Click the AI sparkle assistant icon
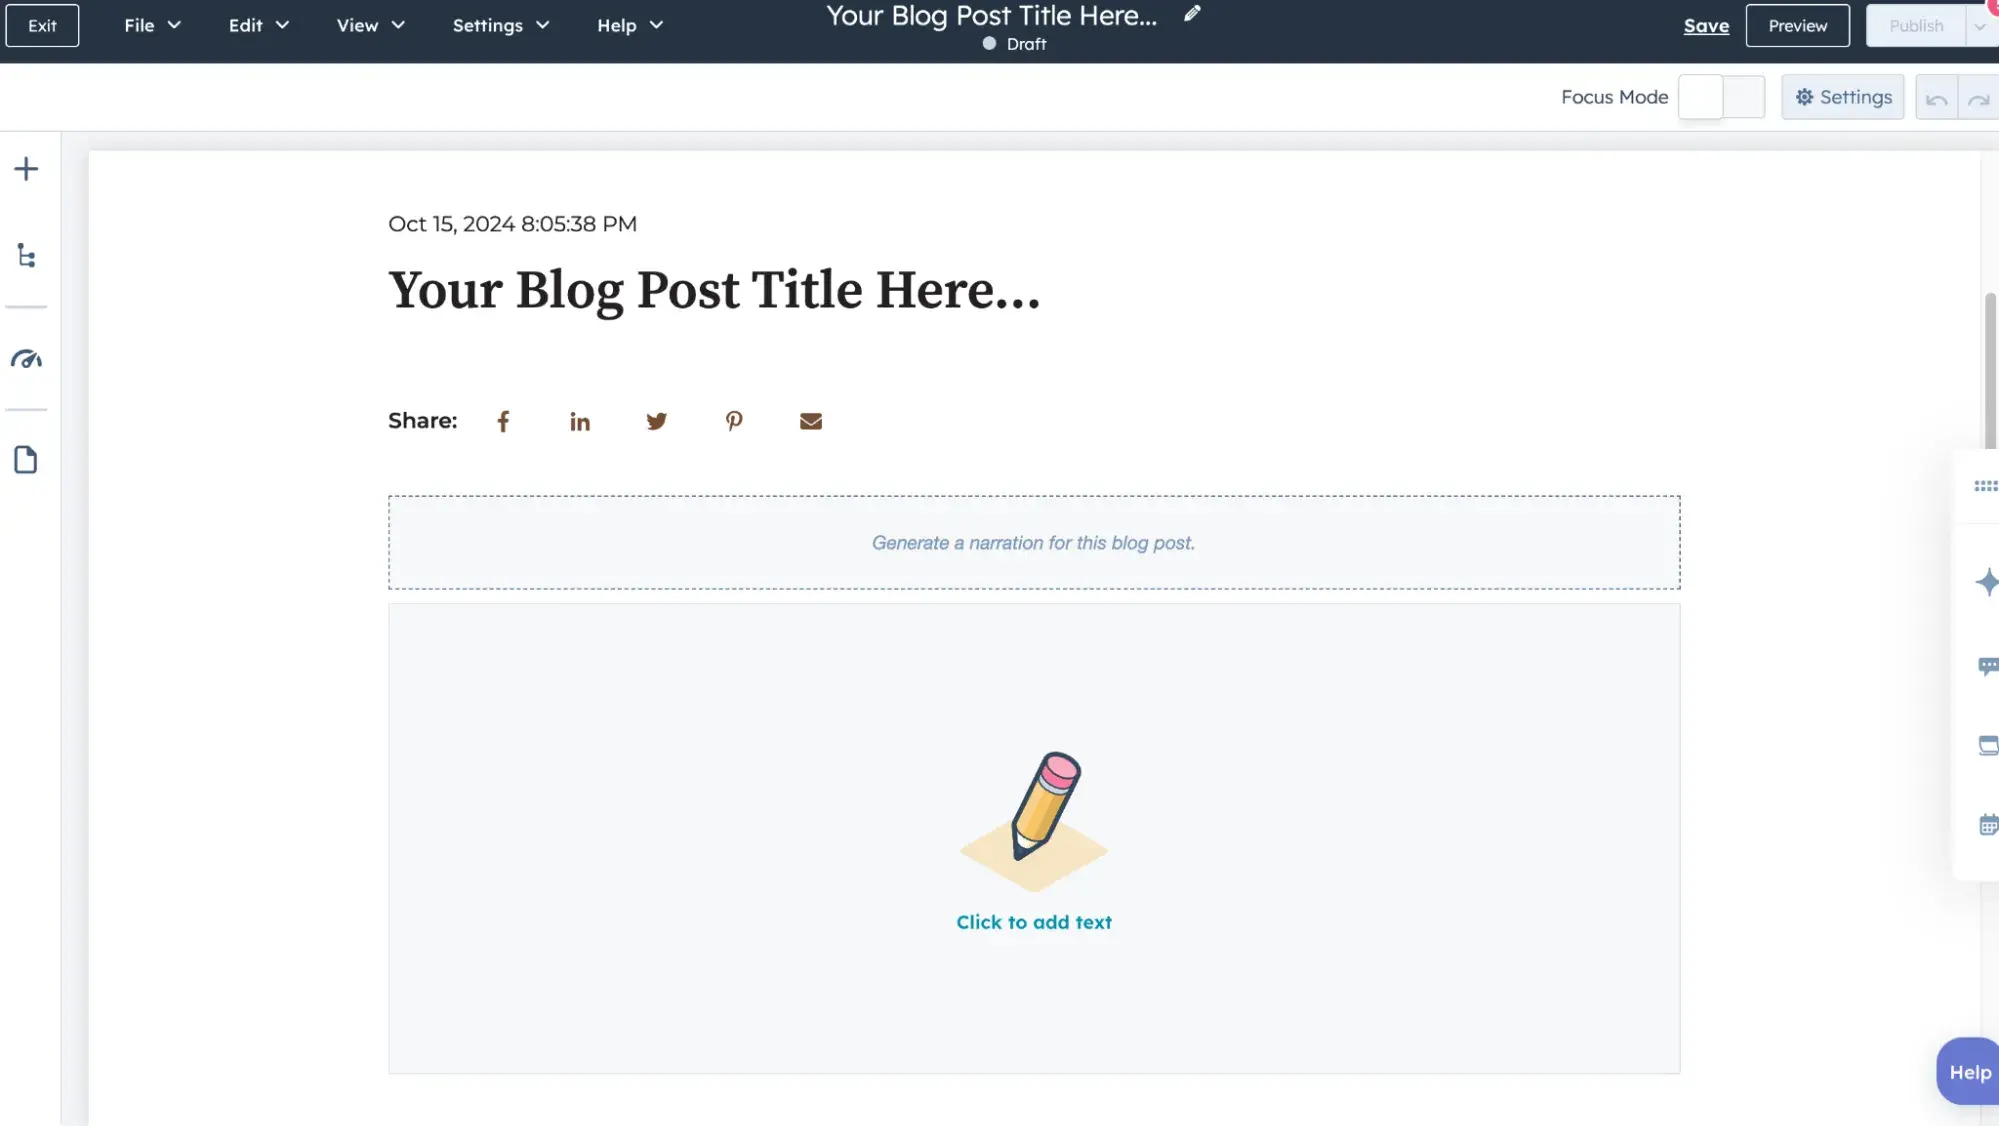This screenshot has height=1127, width=1999. click(1983, 581)
